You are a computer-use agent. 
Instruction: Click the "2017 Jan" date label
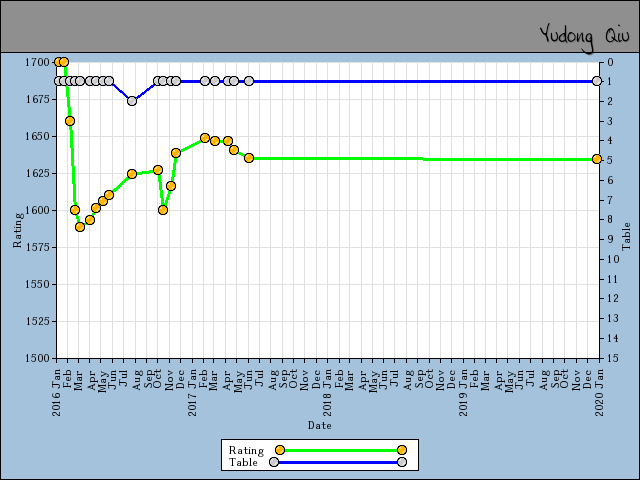point(192,393)
